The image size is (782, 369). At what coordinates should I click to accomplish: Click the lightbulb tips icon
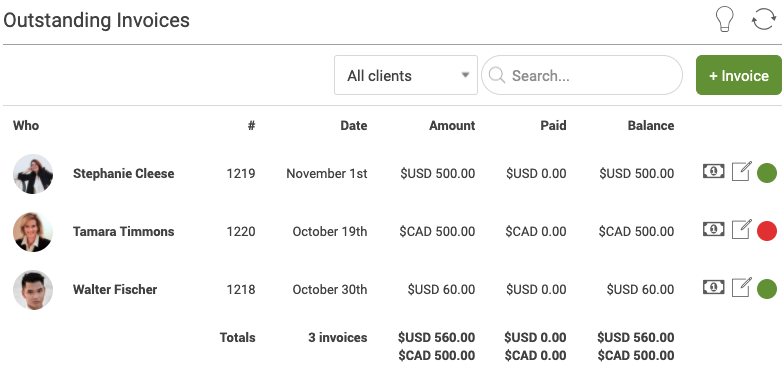pyautogui.click(x=725, y=19)
